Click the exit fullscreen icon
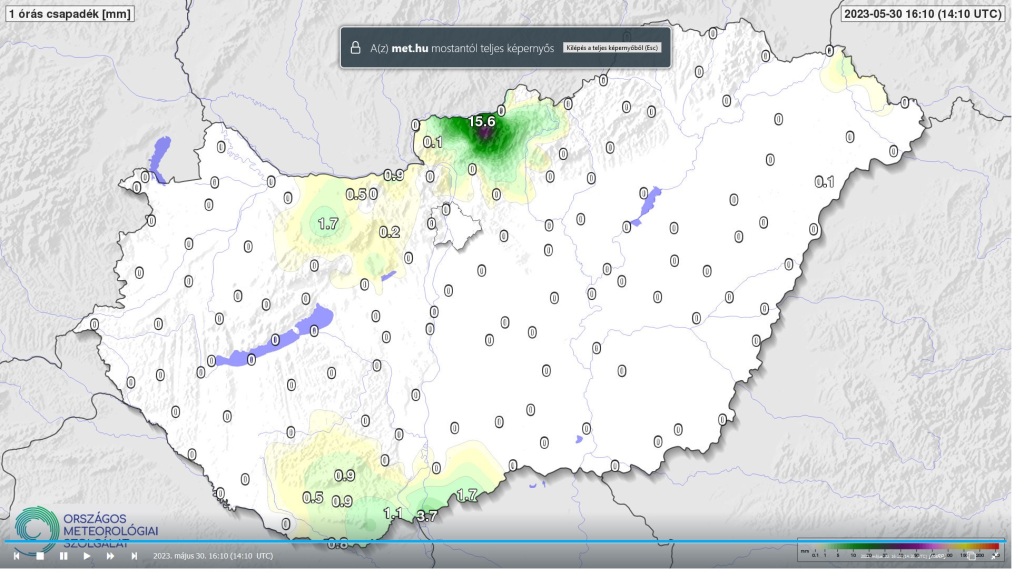Image resolution: width=1024 pixels, height=579 pixels. tap(995, 555)
